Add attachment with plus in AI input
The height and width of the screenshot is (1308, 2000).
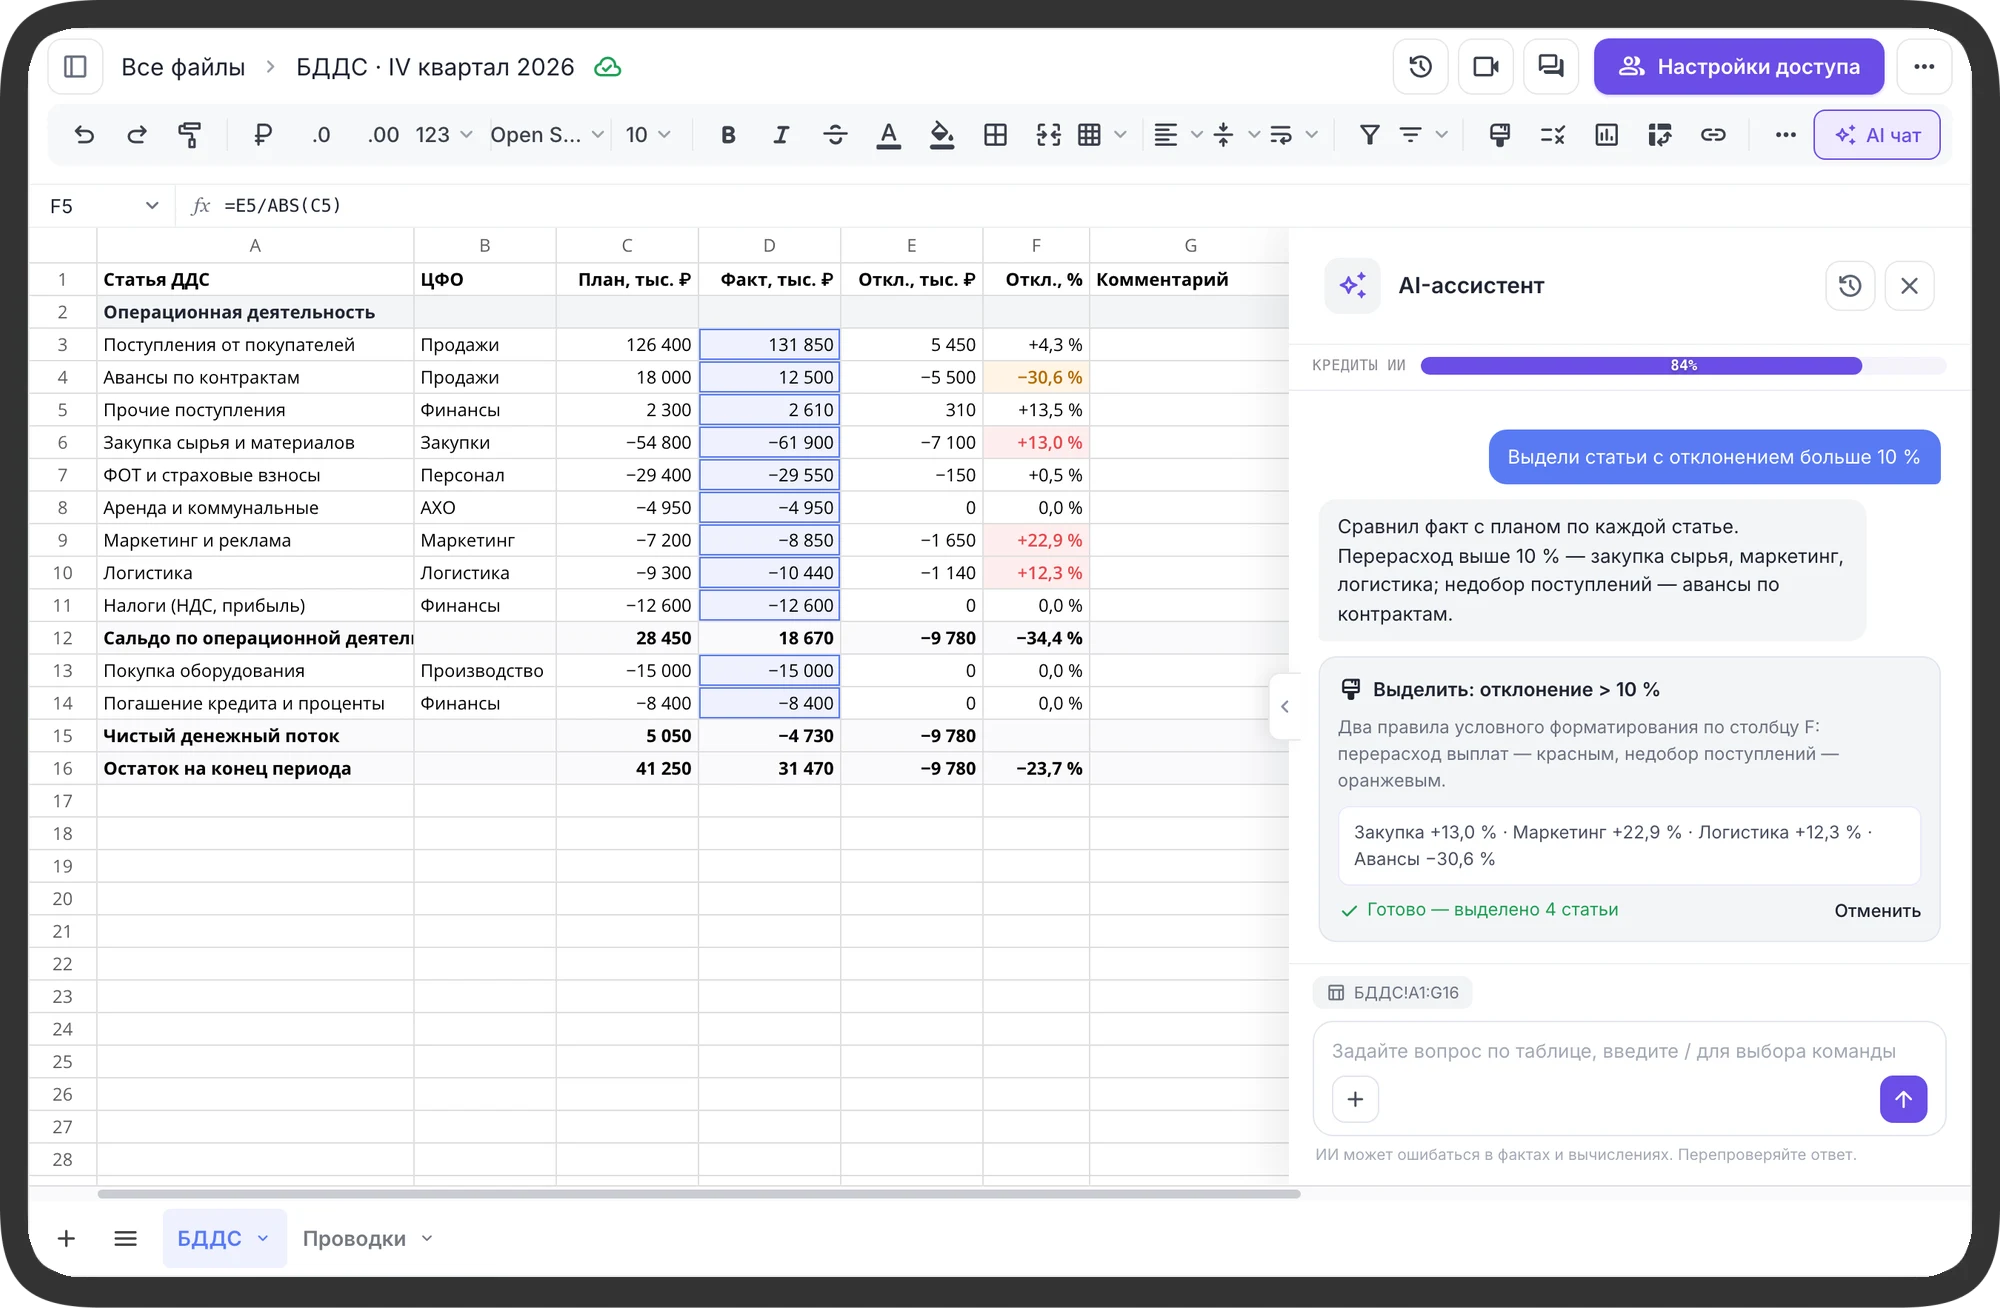(x=1355, y=1099)
